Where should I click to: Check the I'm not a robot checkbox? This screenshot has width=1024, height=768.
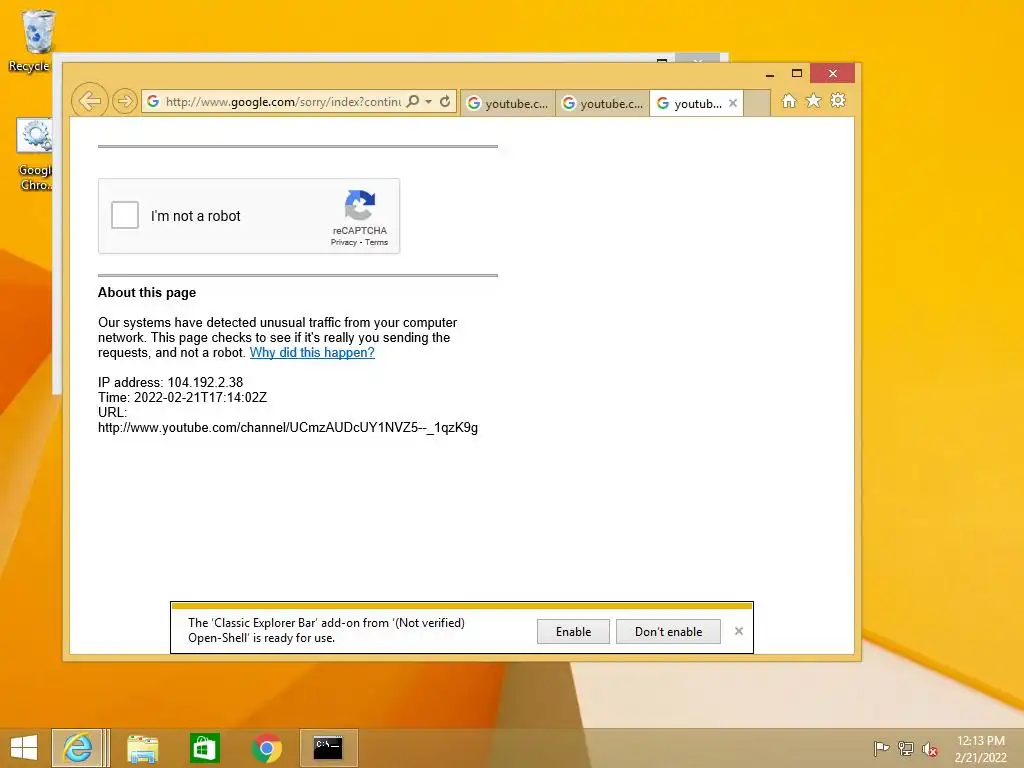click(x=125, y=215)
